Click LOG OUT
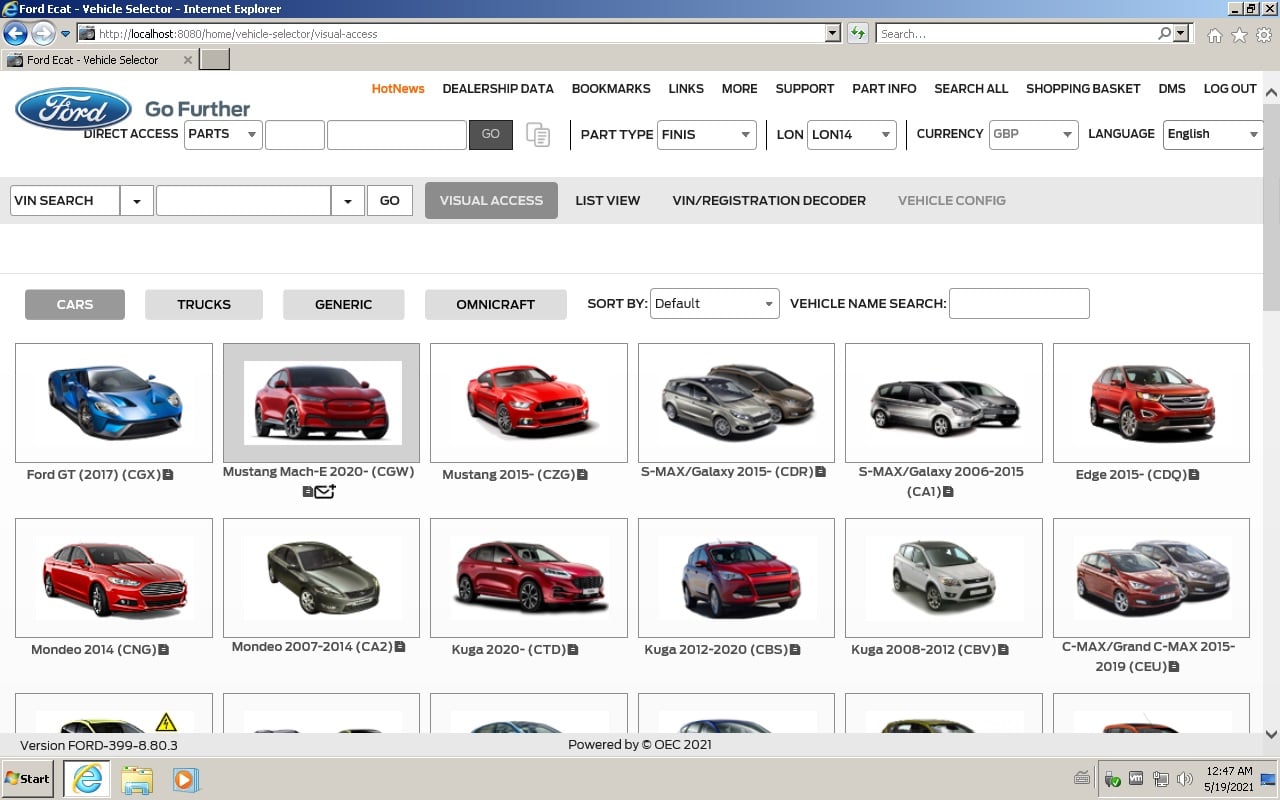This screenshot has height=800, width=1280. 1230,88
